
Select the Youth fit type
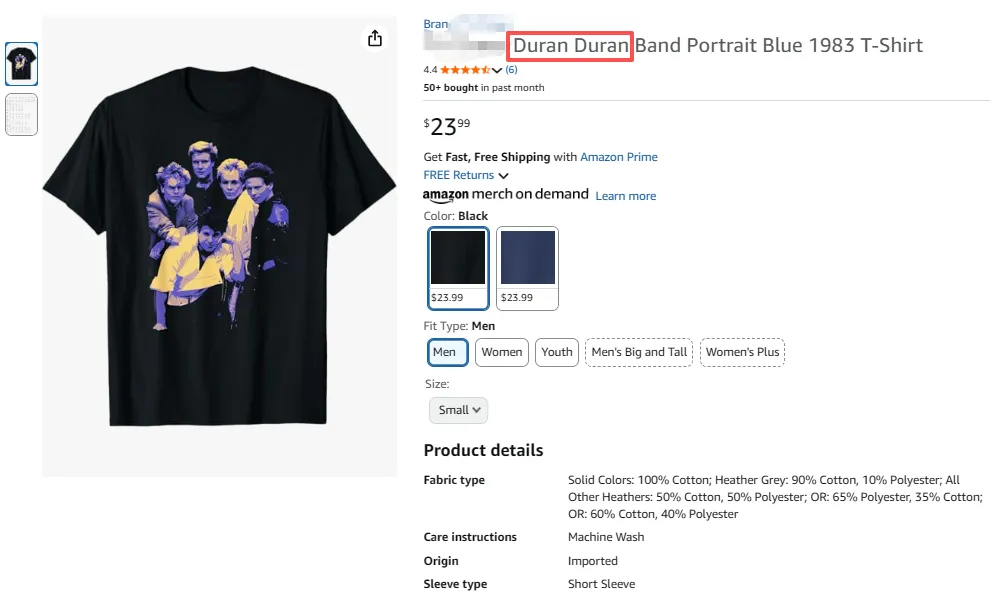[557, 352]
